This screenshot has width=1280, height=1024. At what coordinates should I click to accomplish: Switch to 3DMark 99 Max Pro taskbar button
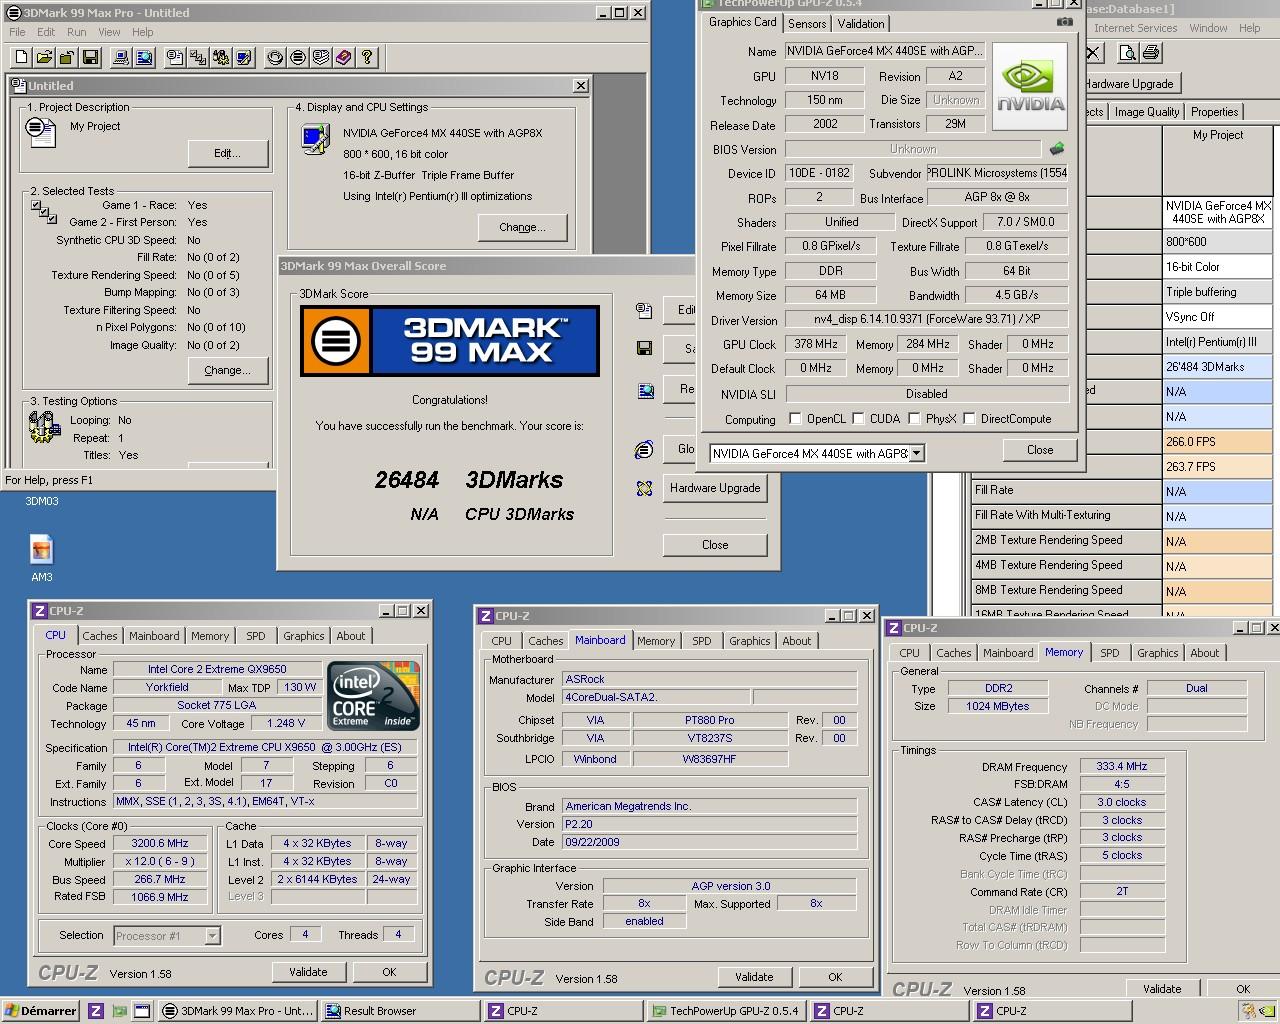pyautogui.click(x=237, y=1011)
